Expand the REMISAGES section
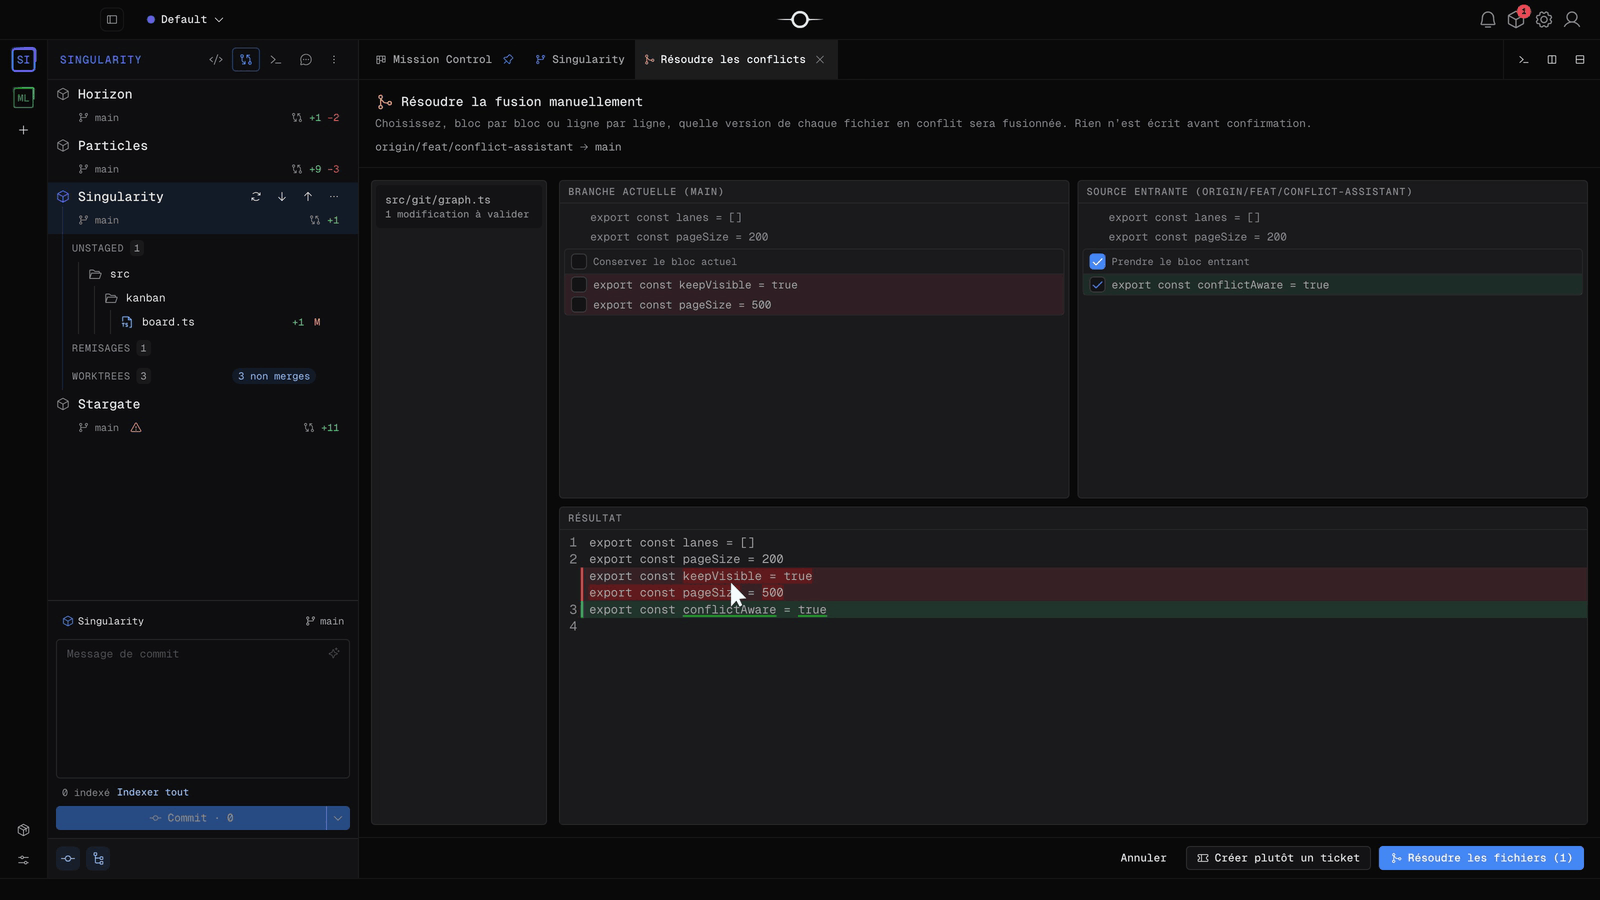Screen dimensions: 1600x900 tap(101, 348)
